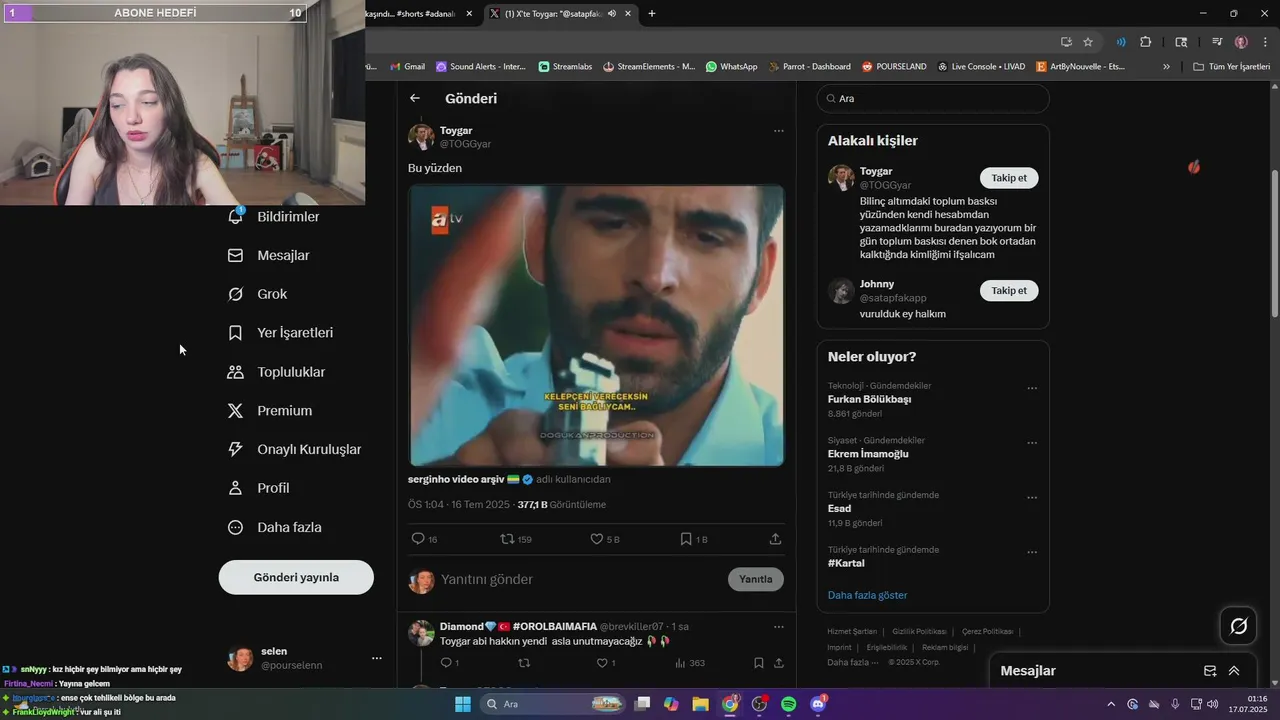The height and width of the screenshot is (720, 1280).
Task: Click the page vertical scrollbar
Action: tap(1274, 245)
